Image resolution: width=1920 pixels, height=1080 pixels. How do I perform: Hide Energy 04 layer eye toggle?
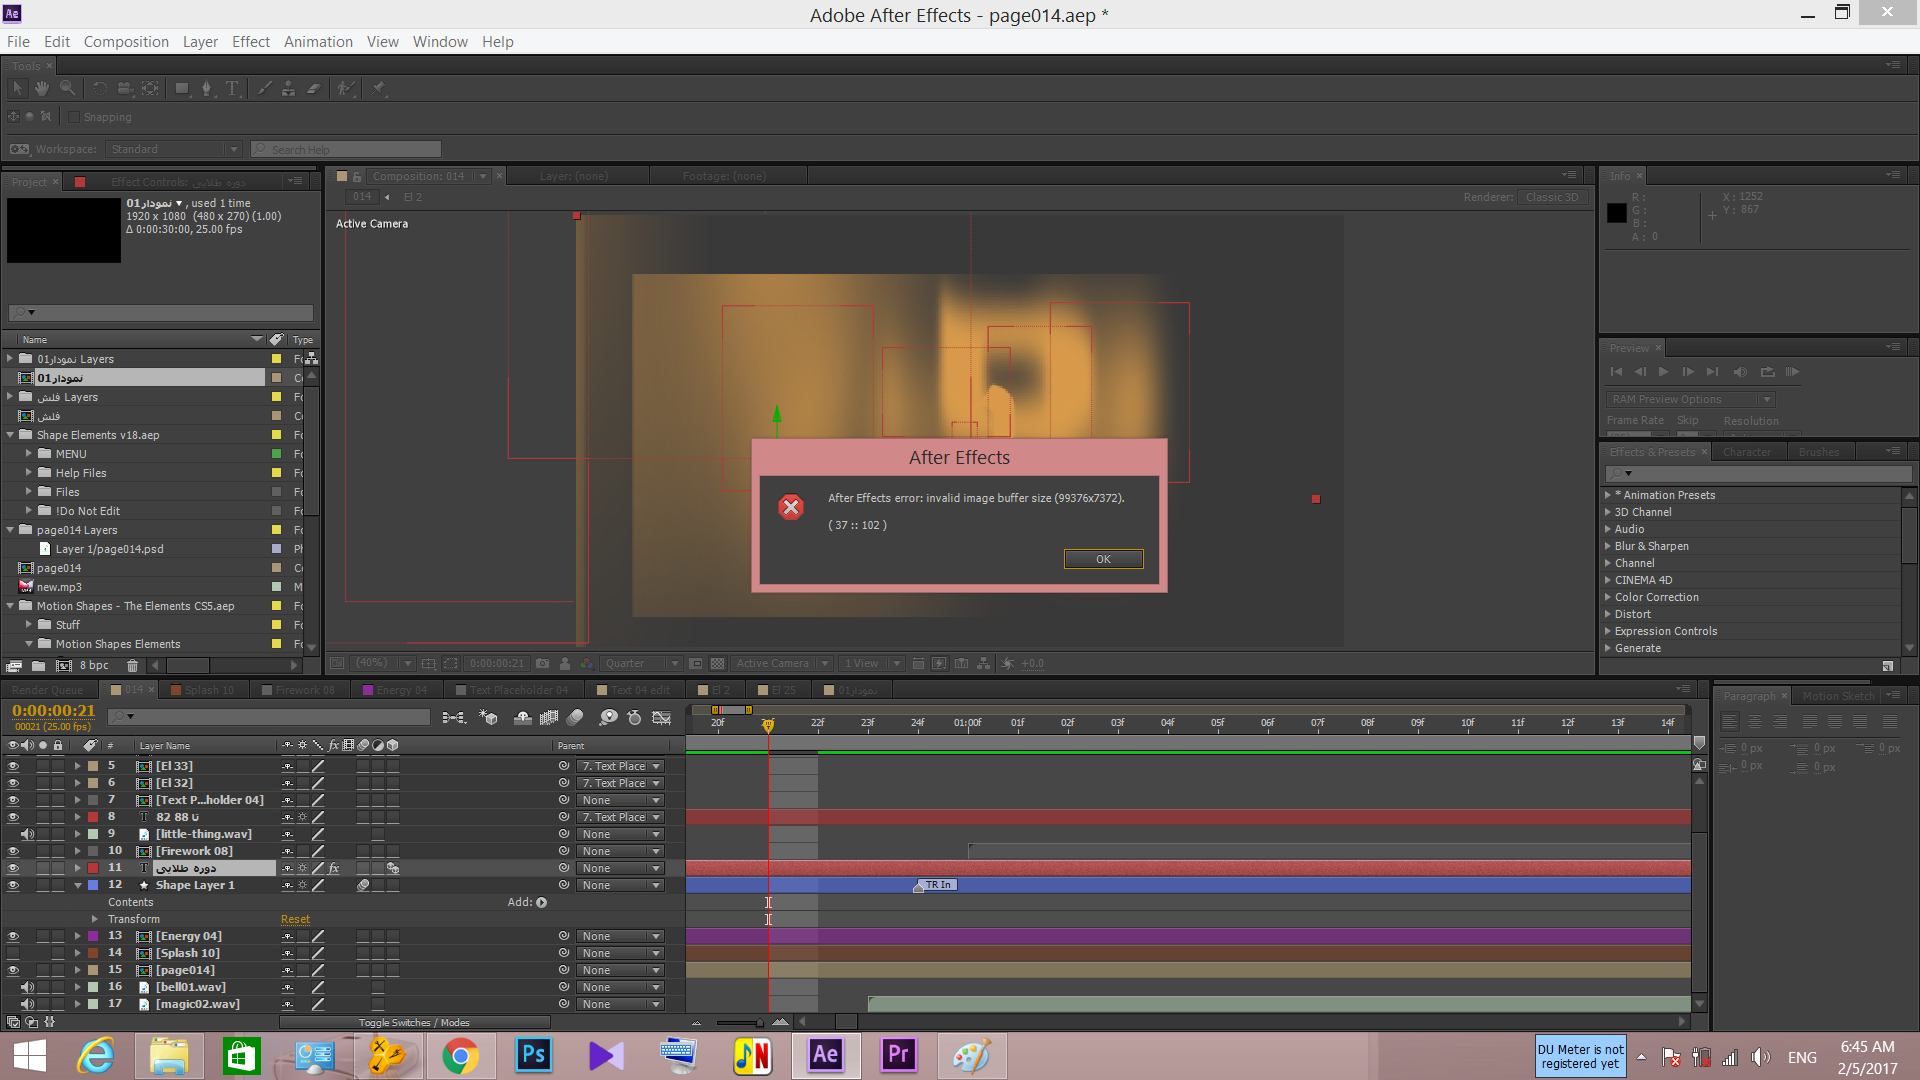pos(13,936)
